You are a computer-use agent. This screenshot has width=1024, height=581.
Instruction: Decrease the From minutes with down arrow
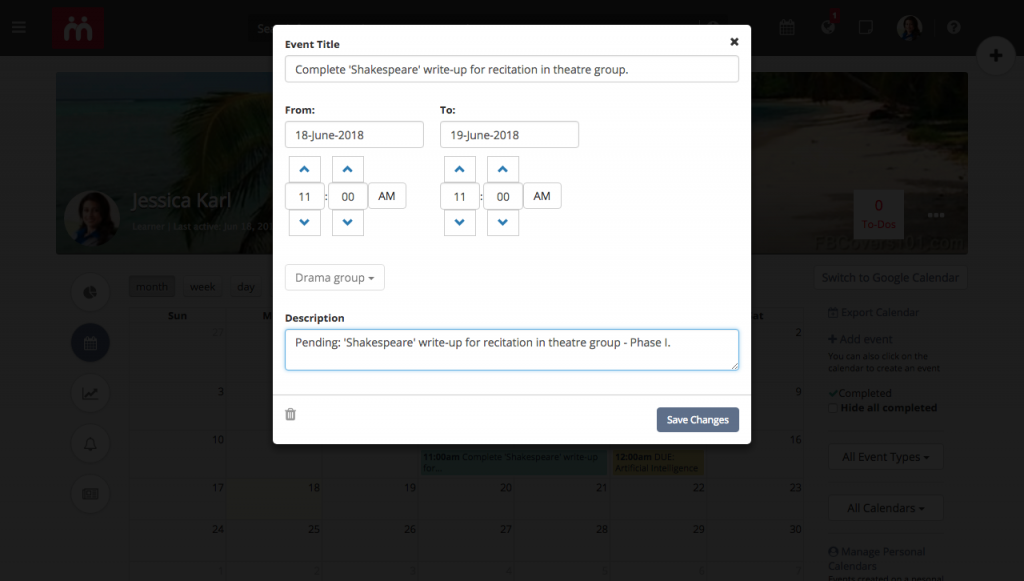pyautogui.click(x=347, y=223)
